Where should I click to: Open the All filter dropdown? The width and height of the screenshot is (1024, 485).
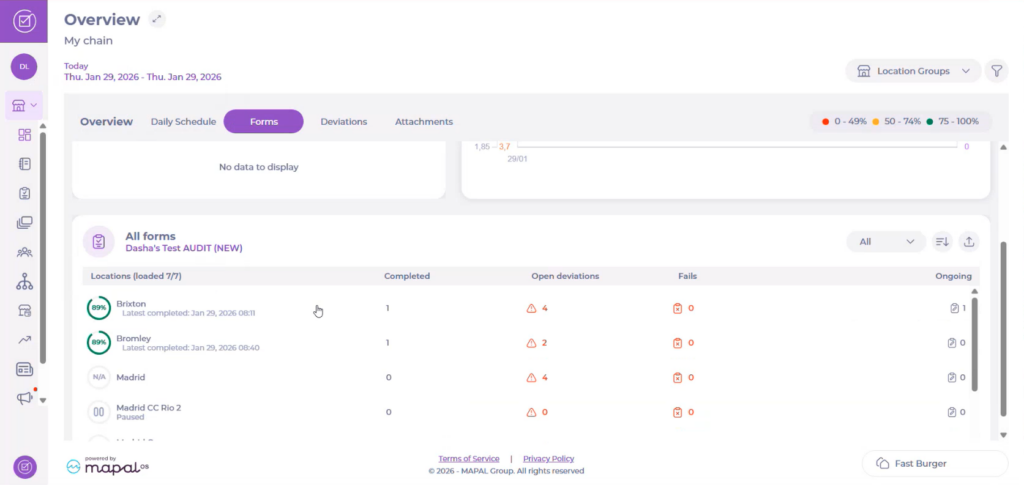885,241
